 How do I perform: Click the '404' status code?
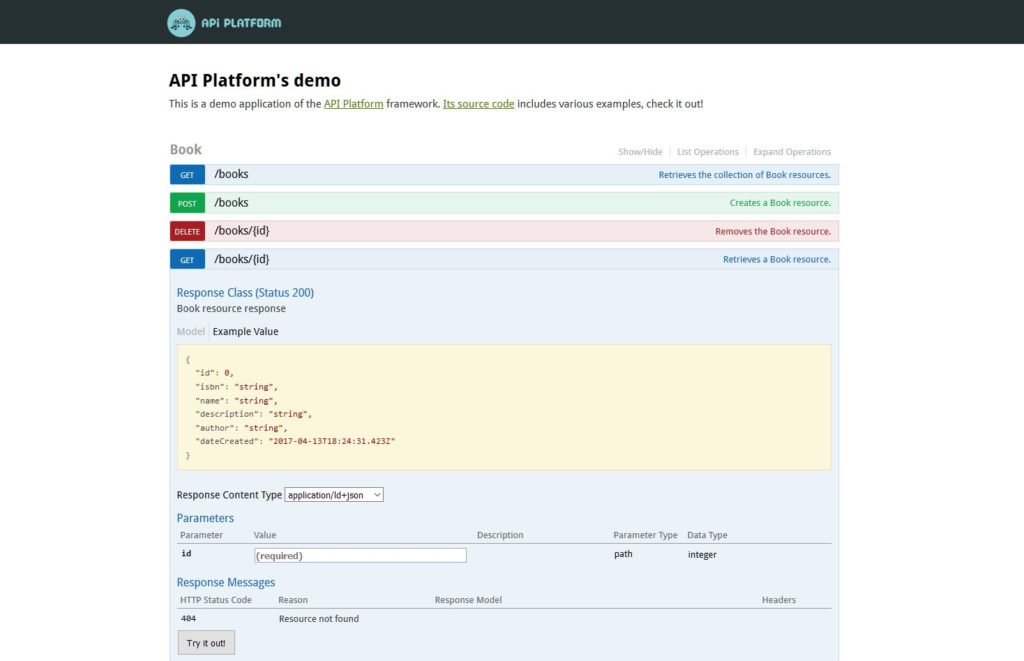(x=188, y=618)
